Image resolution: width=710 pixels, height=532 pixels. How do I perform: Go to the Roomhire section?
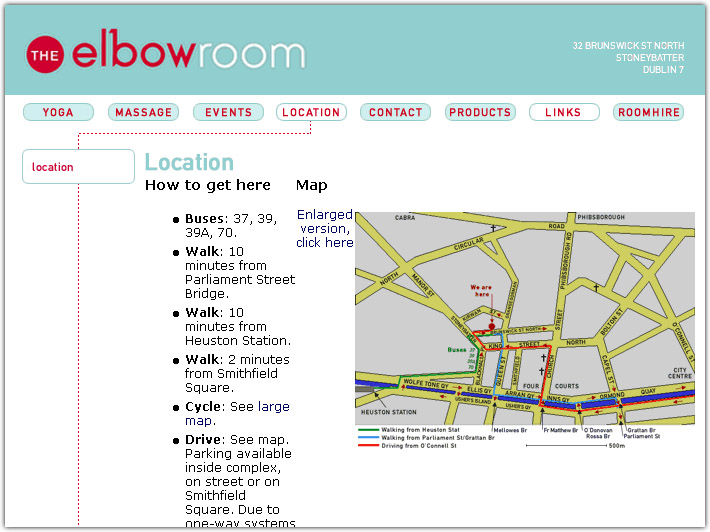click(x=648, y=112)
